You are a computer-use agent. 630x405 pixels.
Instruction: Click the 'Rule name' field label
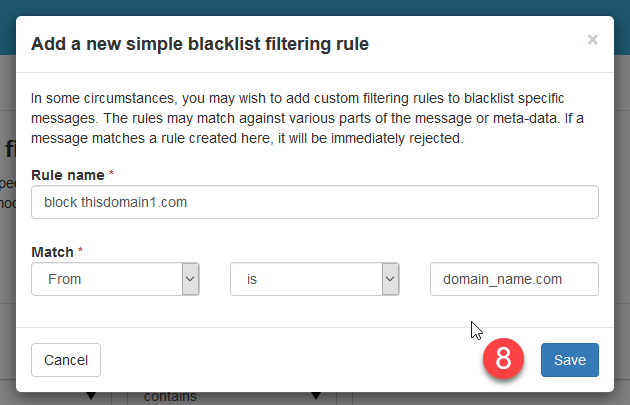[x=68, y=175]
